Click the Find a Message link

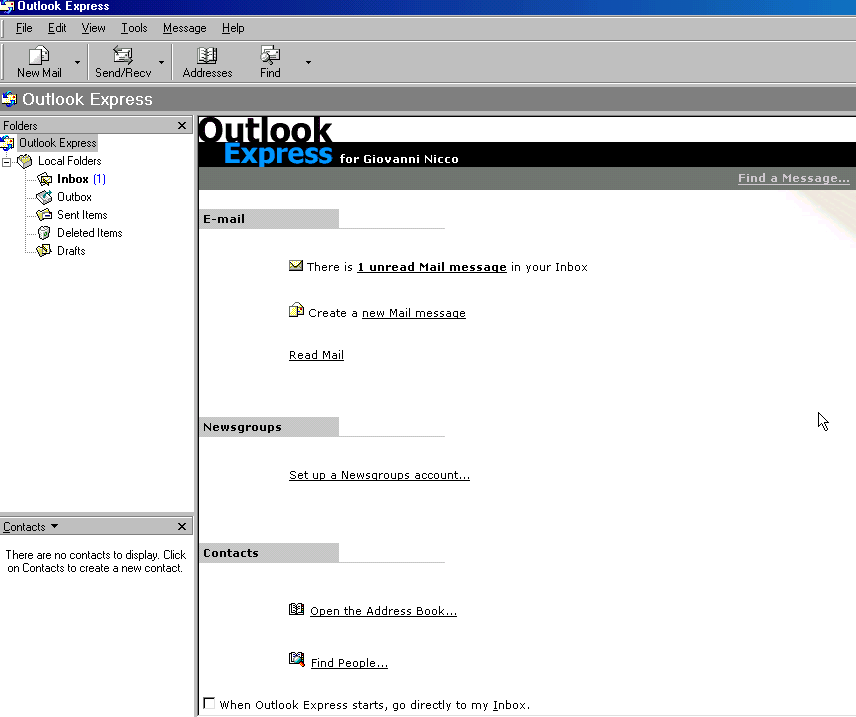tap(793, 178)
